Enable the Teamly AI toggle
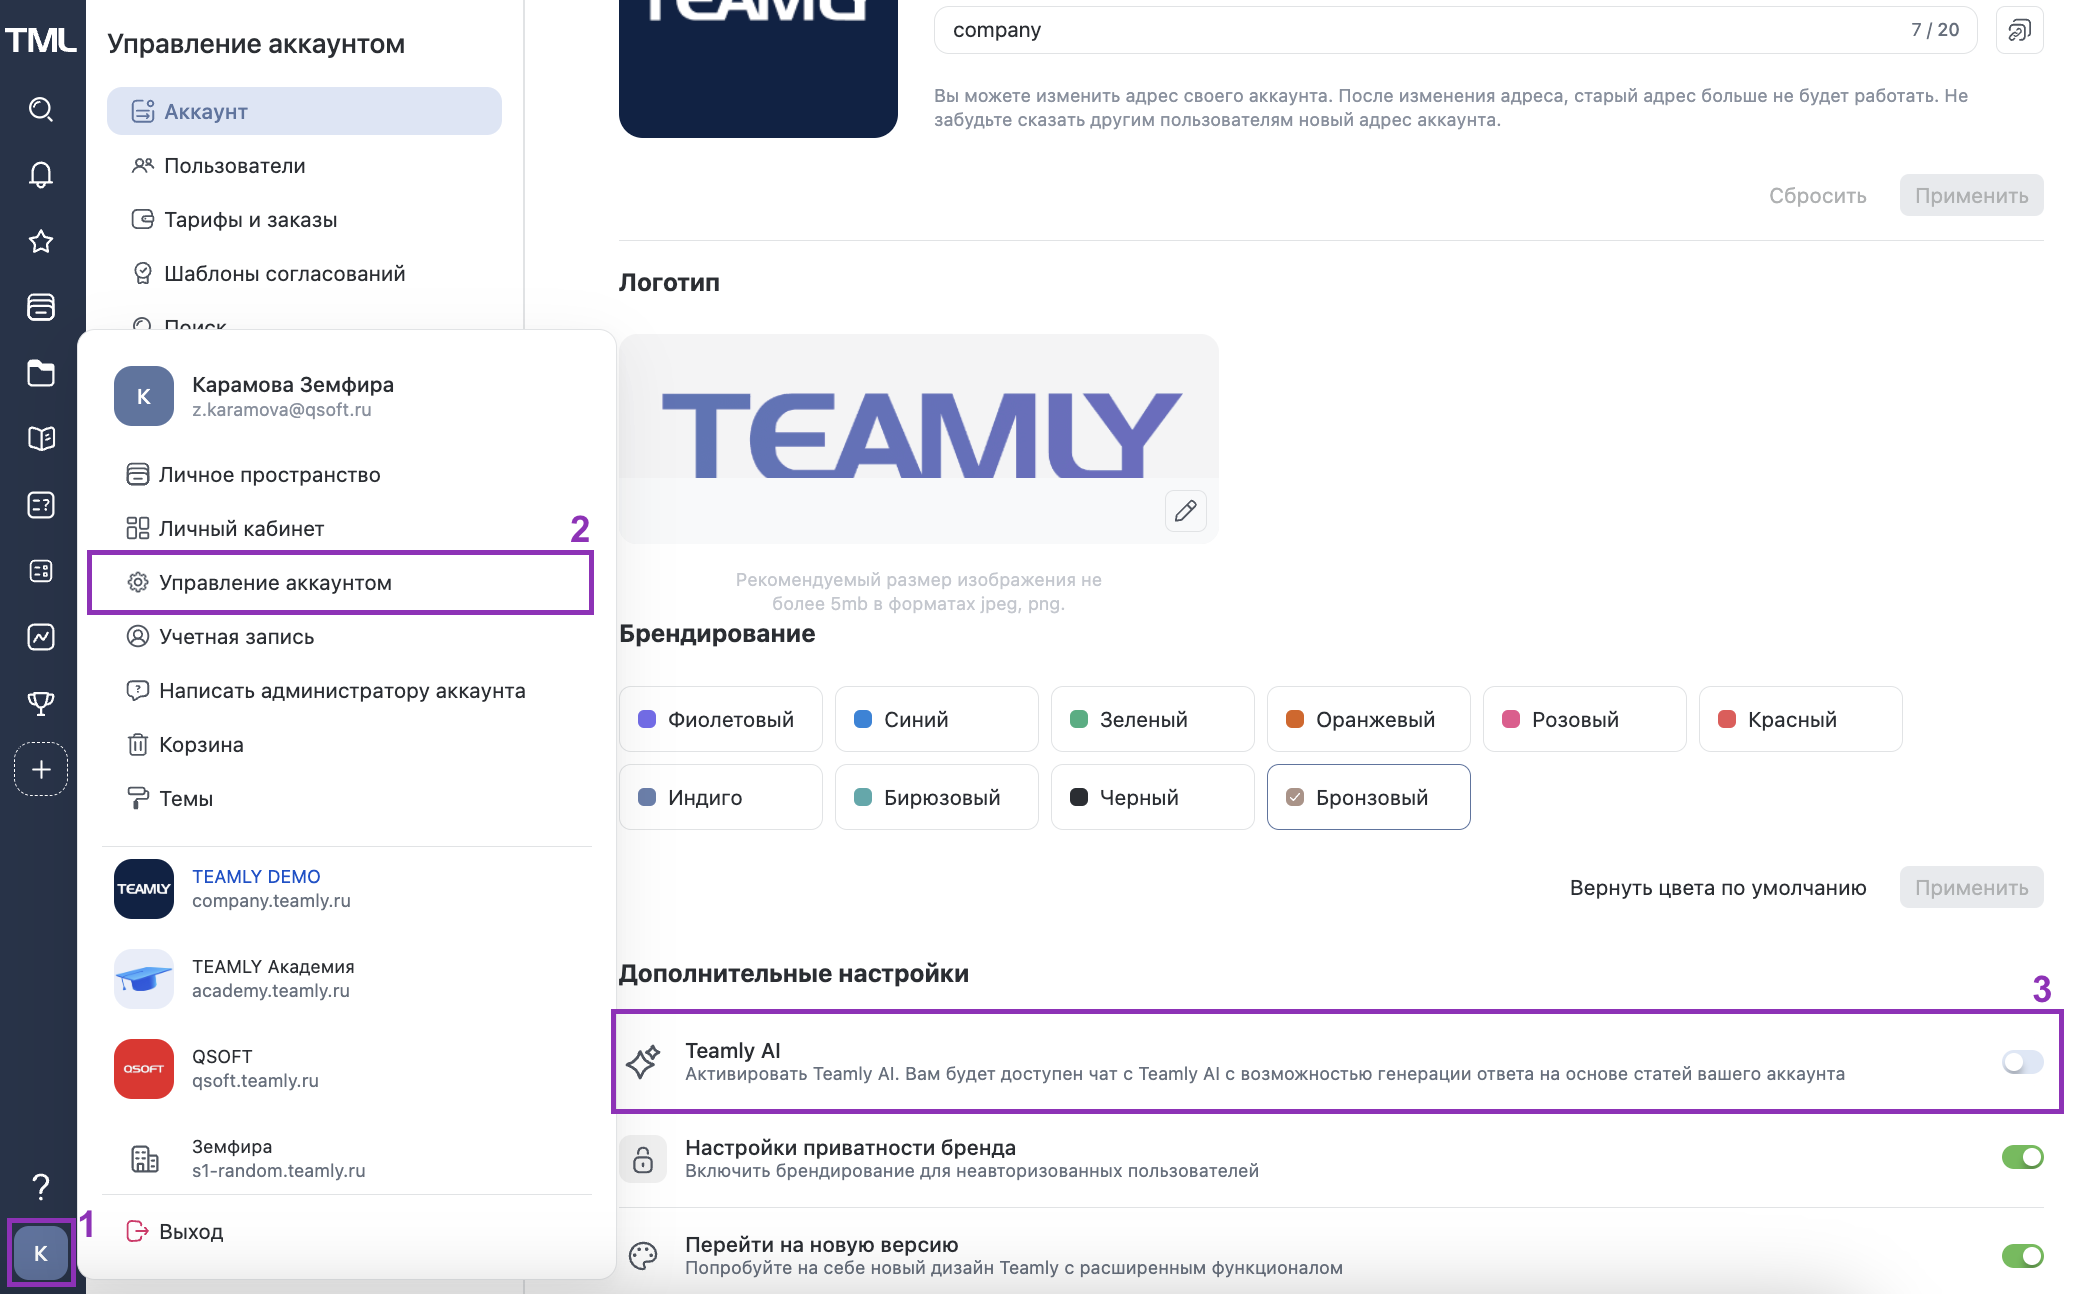Viewport: 2076px width, 1294px height. pos(2021,1062)
